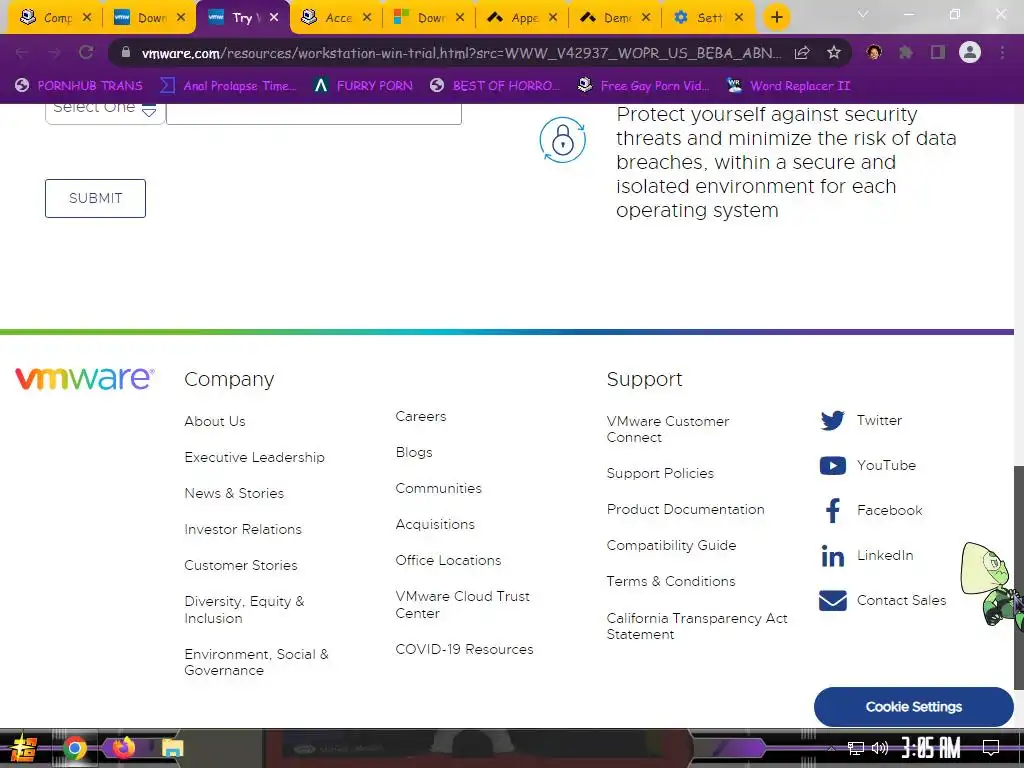Open the Product Documentation link
1024x768 pixels.
[686, 509]
